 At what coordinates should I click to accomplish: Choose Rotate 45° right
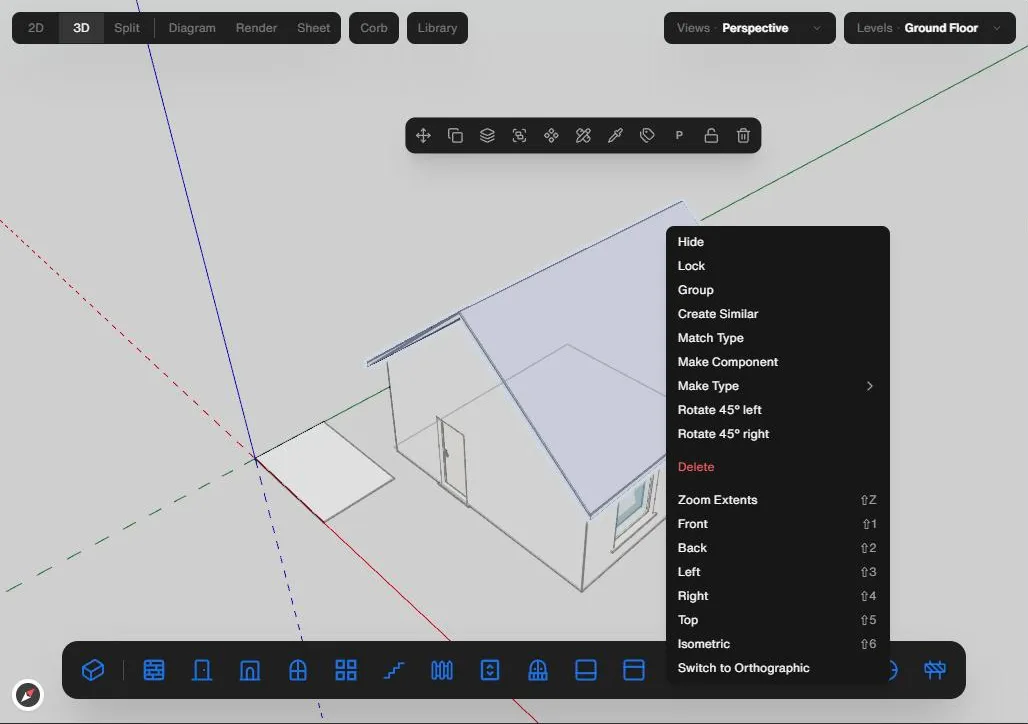click(778, 434)
